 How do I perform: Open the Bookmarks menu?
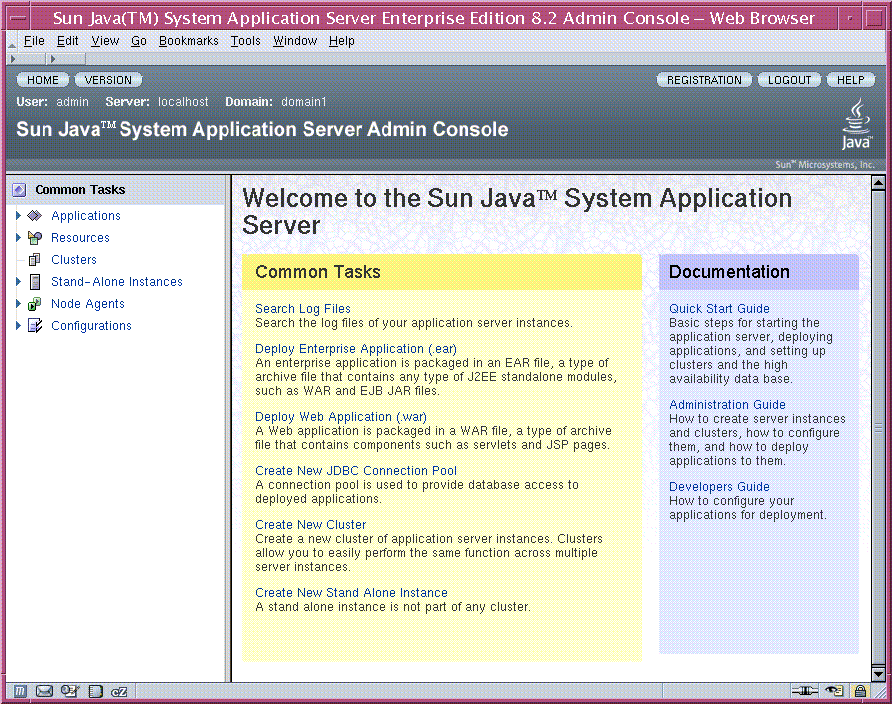pyautogui.click(x=188, y=41)
